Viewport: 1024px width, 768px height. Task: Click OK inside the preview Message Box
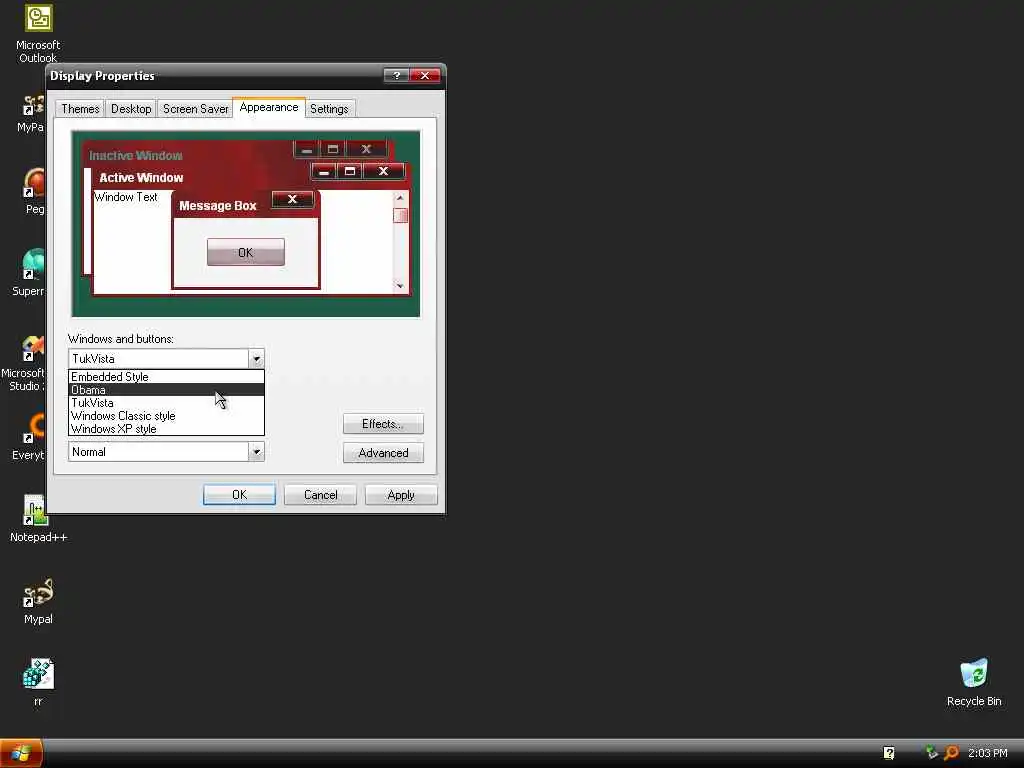tap(246, 252)
